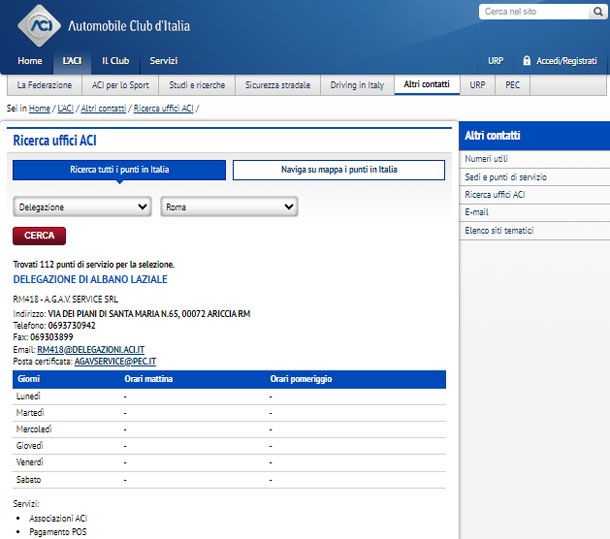Click the 'Trovati 112 punti di servizio' text
Image resolution: width=610 pixels, height=539 pixels.
tap(94, 265)
